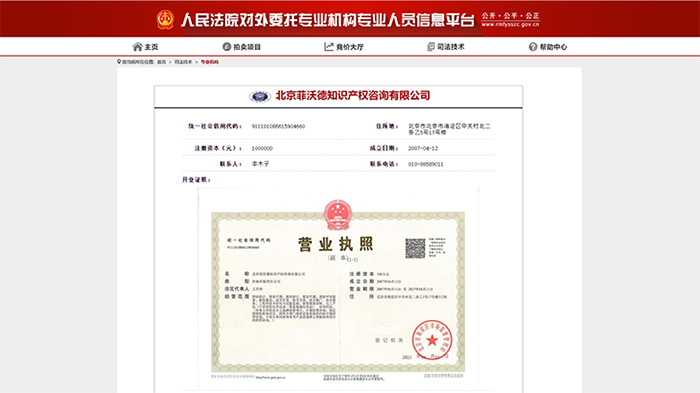
Task: Select the credit code number starting with 9111
Action: 278,126
